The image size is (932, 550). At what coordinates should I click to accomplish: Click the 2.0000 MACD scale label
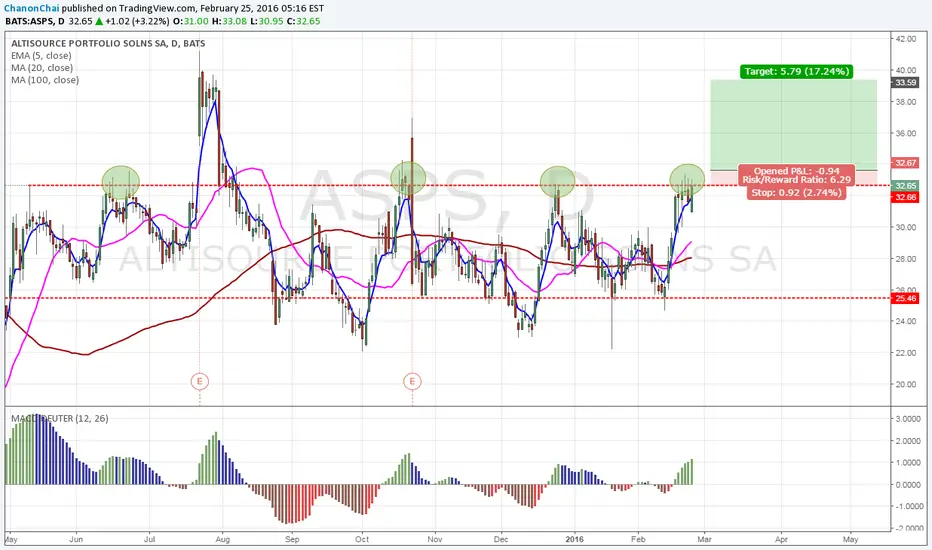(908, 441)
